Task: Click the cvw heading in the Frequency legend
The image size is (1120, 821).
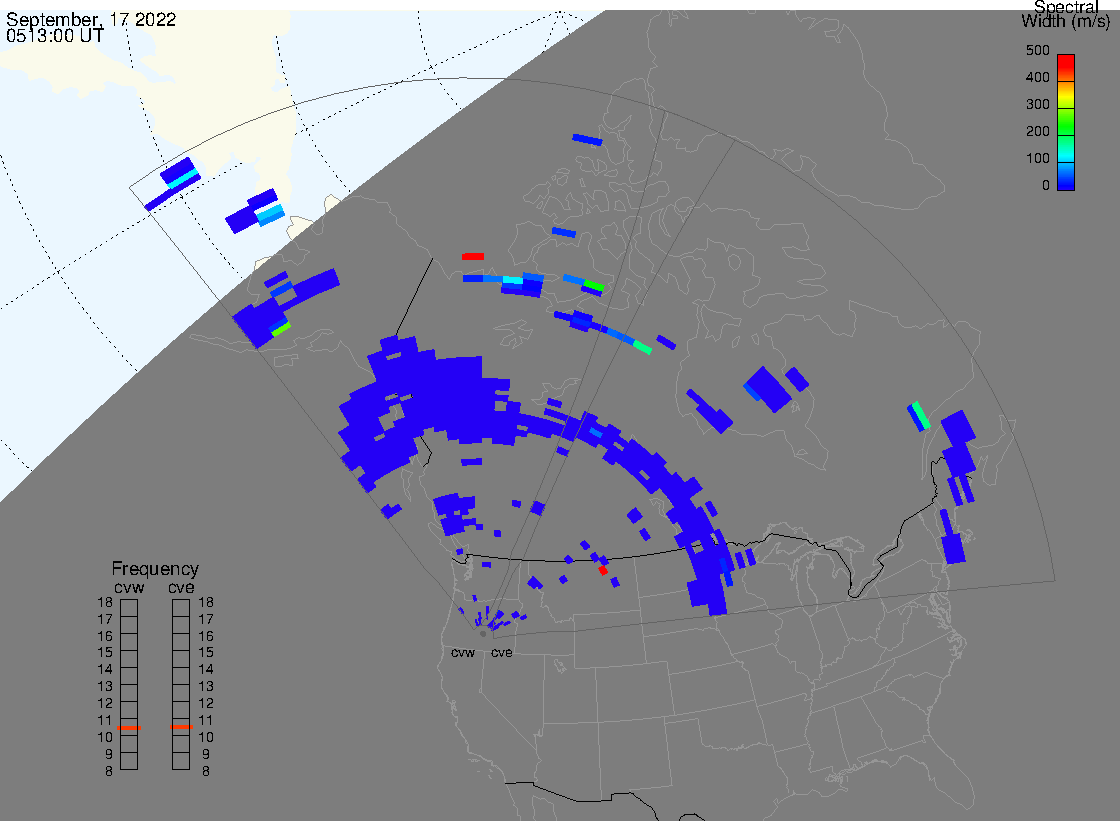Action: [129, 588]
